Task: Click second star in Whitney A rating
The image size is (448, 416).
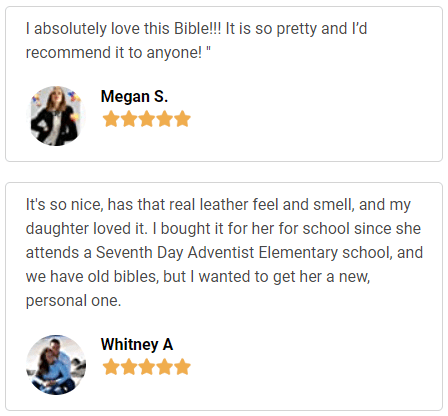Action: point(129,367)
